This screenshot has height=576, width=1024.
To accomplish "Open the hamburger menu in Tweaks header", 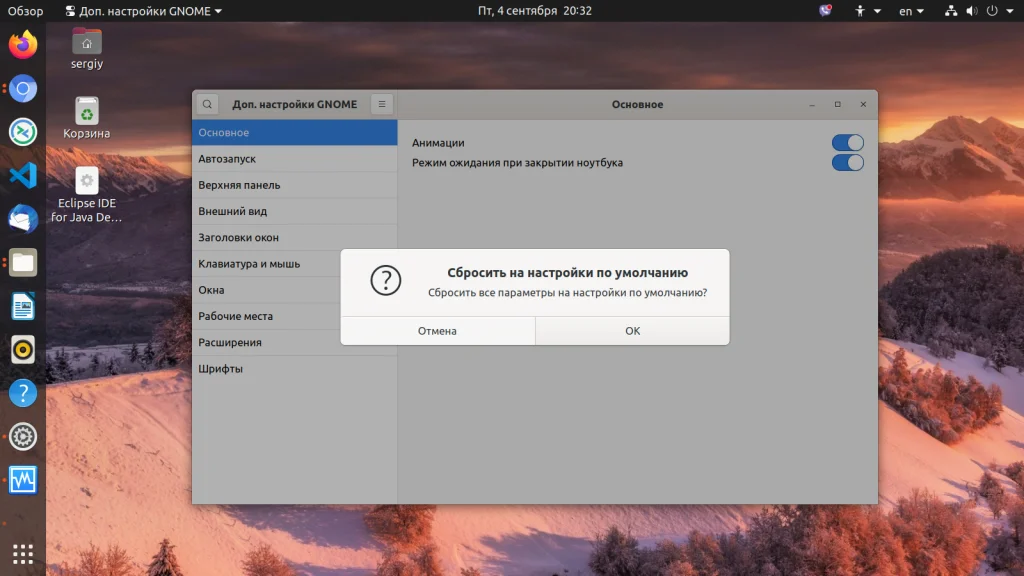I will click(x=382, y=104).
